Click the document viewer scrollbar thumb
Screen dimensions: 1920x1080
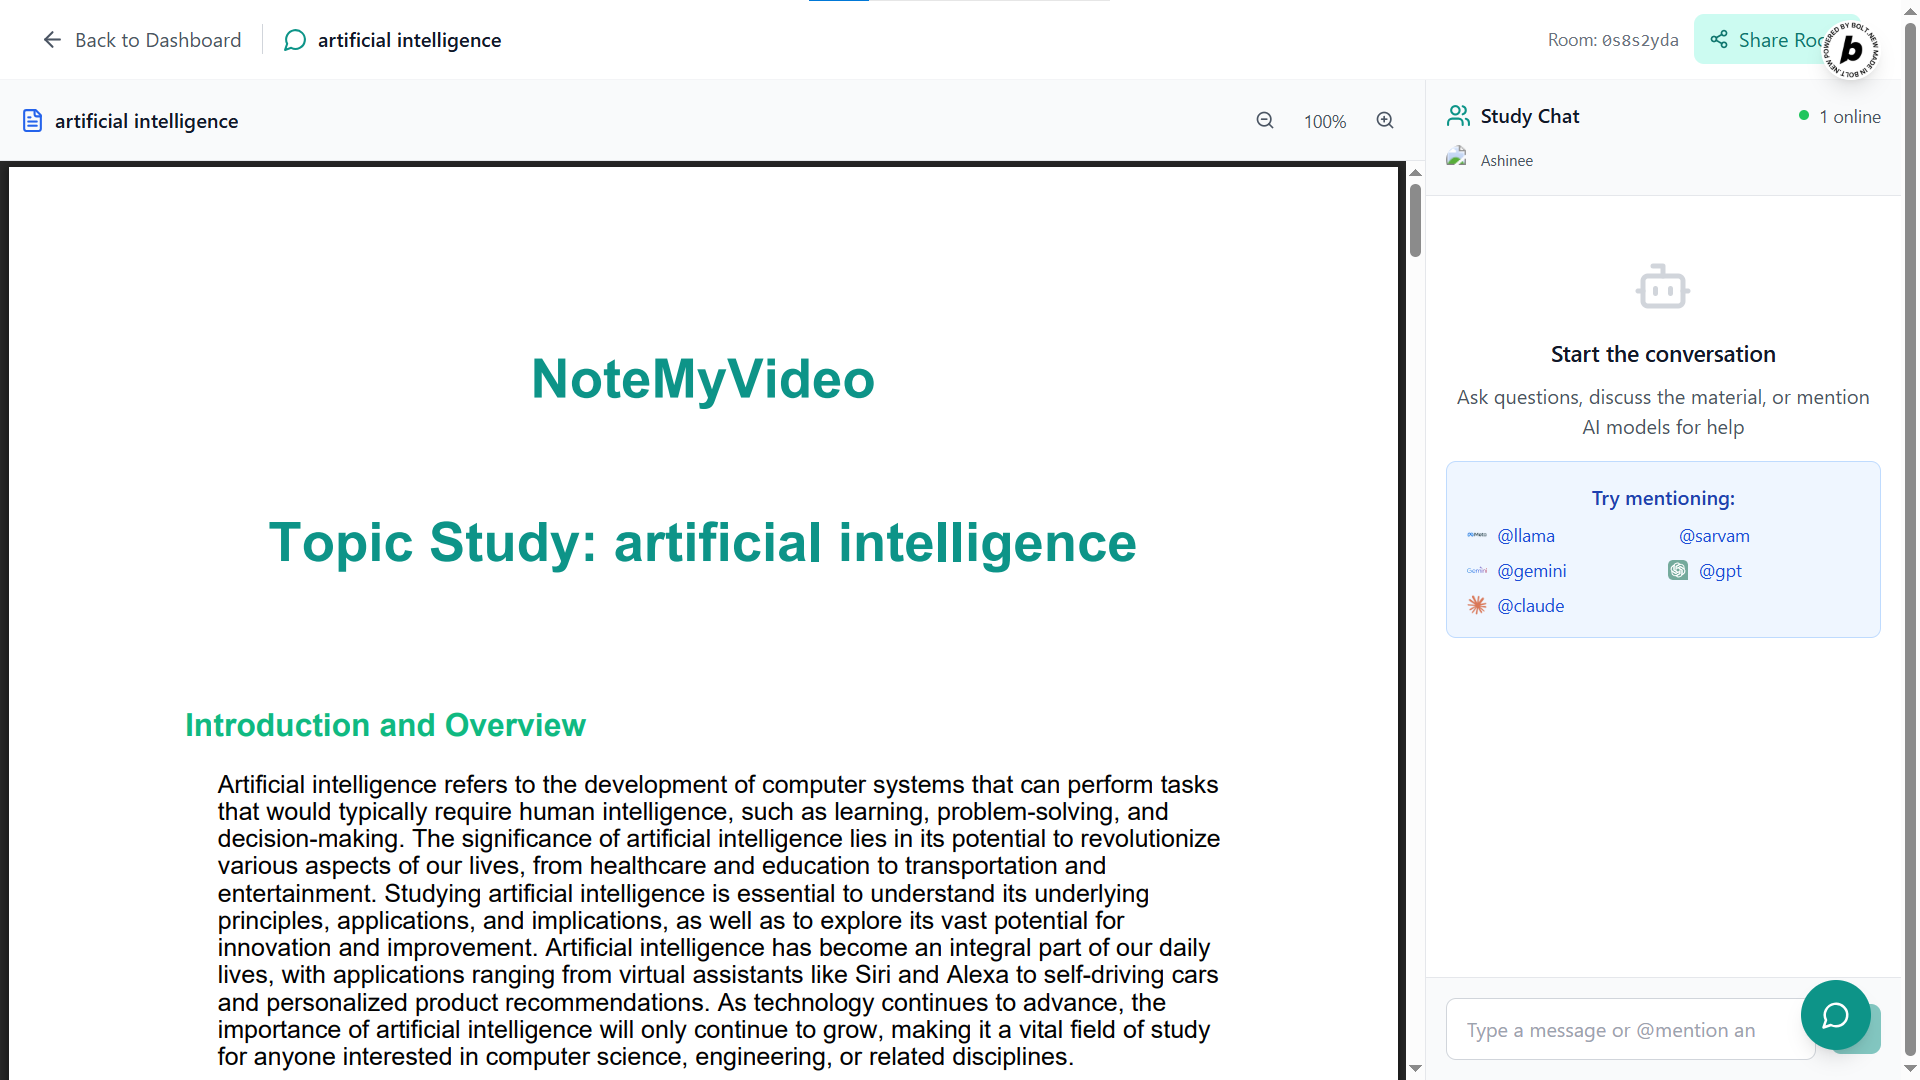[x=1415, y=220]
